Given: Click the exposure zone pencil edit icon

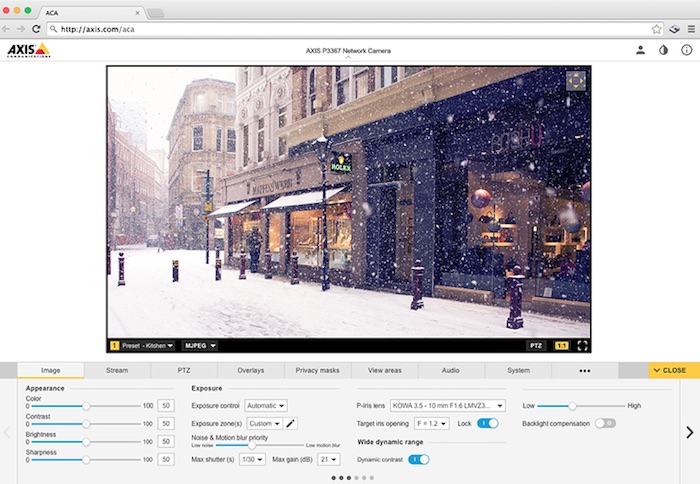Looking at the screenshot, I should click(x=291, y=423).
